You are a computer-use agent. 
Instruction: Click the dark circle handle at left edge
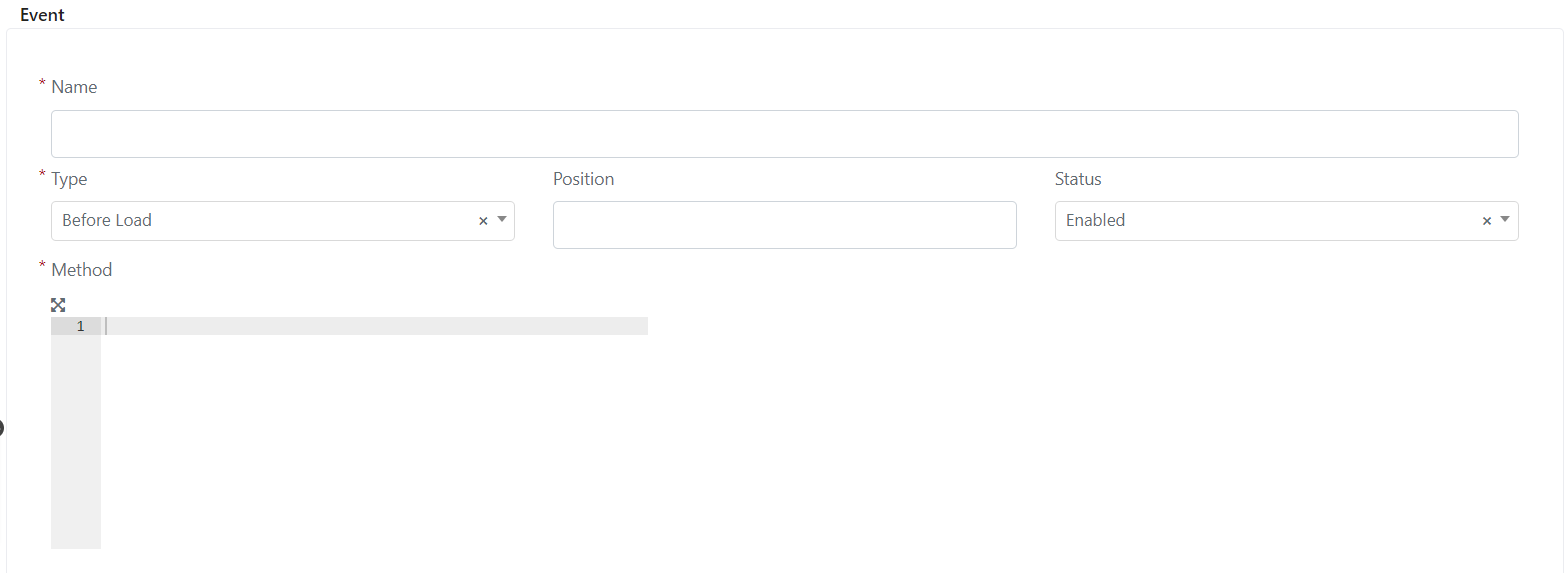coord(1,428)
